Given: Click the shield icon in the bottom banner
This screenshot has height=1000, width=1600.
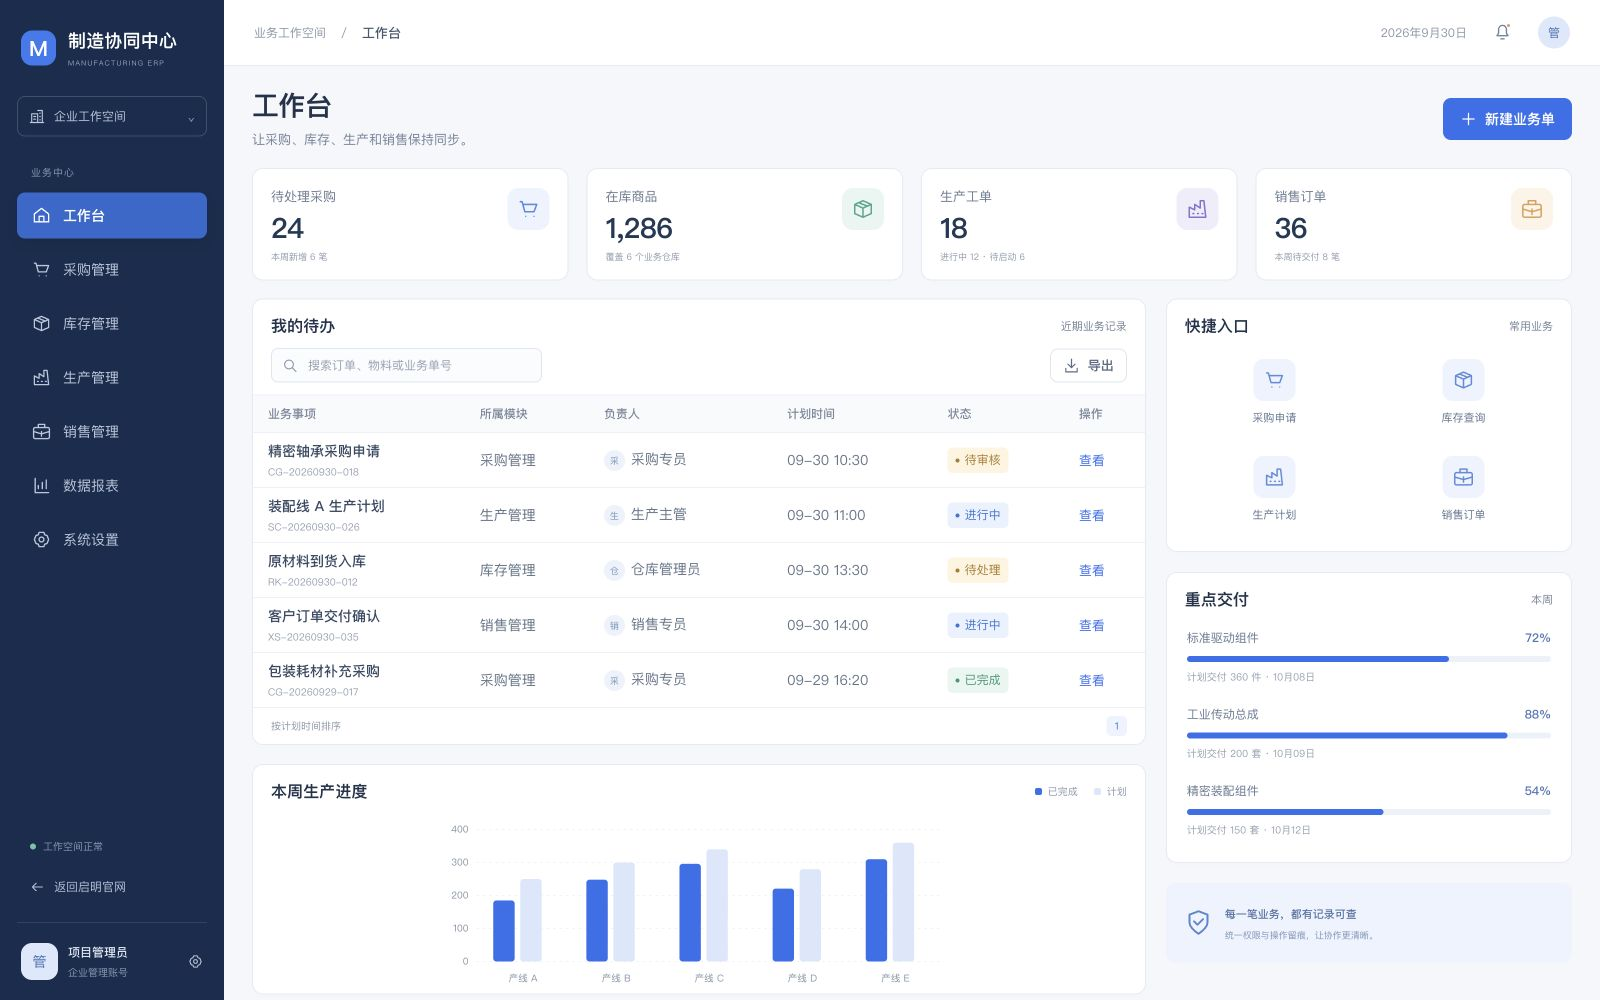Looking at the screenshot, I should 1198,923.
